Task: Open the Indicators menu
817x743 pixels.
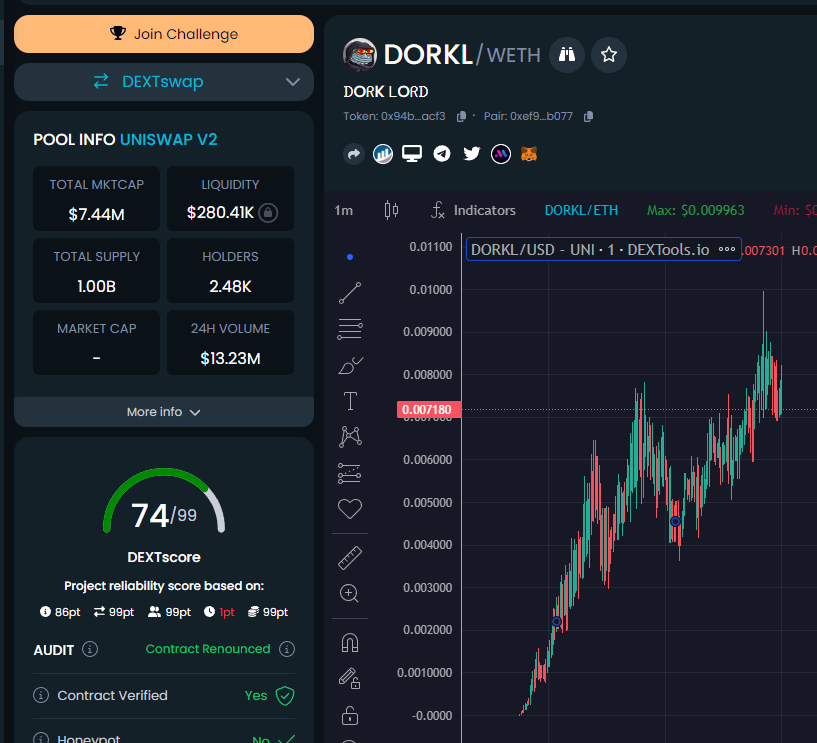Action: tap(473, 210)
